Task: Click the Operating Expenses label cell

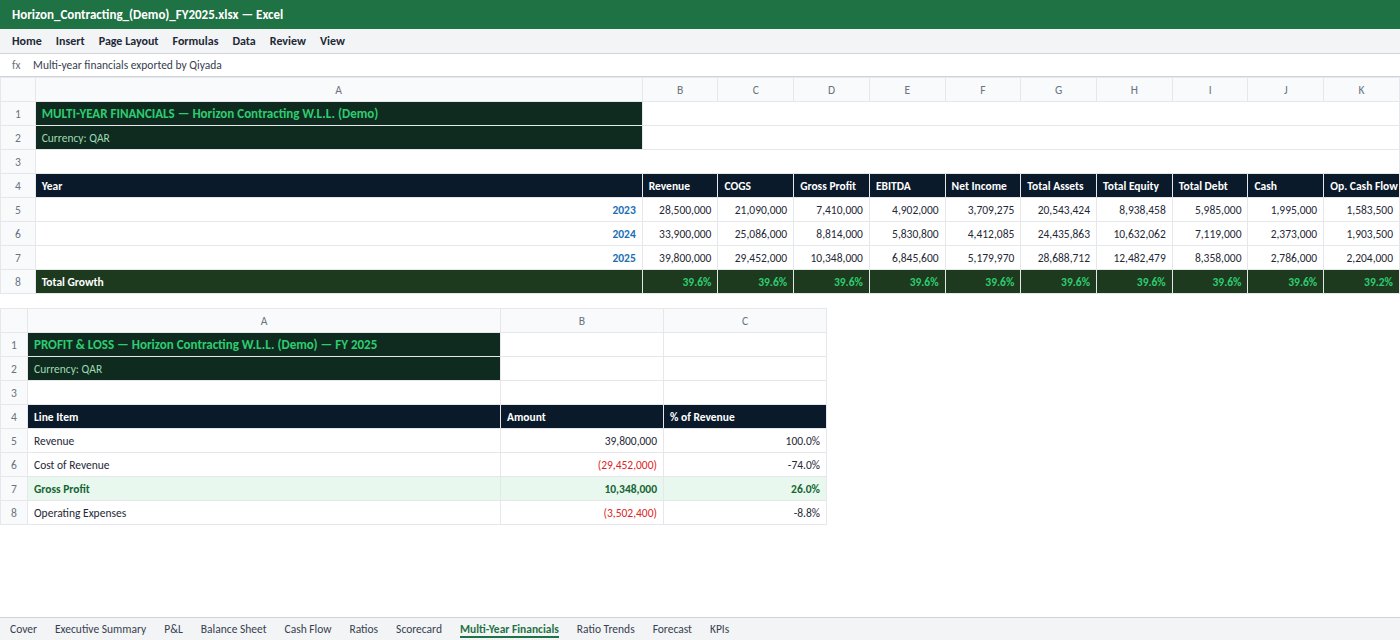Action: [x=264, y=513]
